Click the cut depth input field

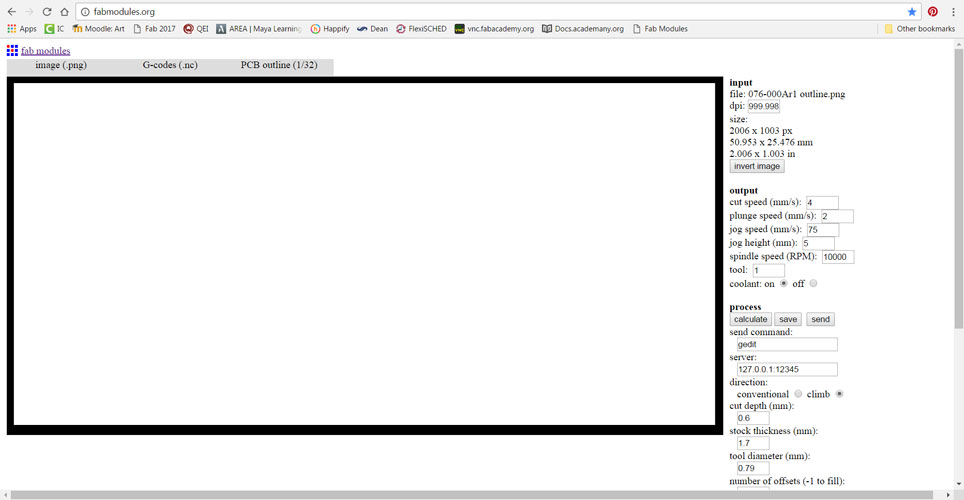pos(753,418)
